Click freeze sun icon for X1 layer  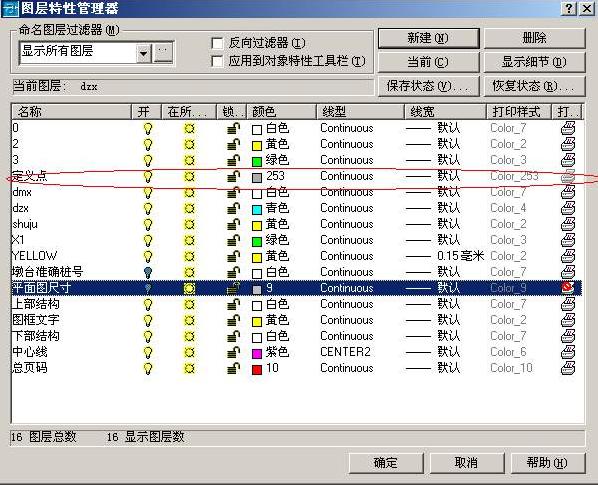tap(189, 241)
